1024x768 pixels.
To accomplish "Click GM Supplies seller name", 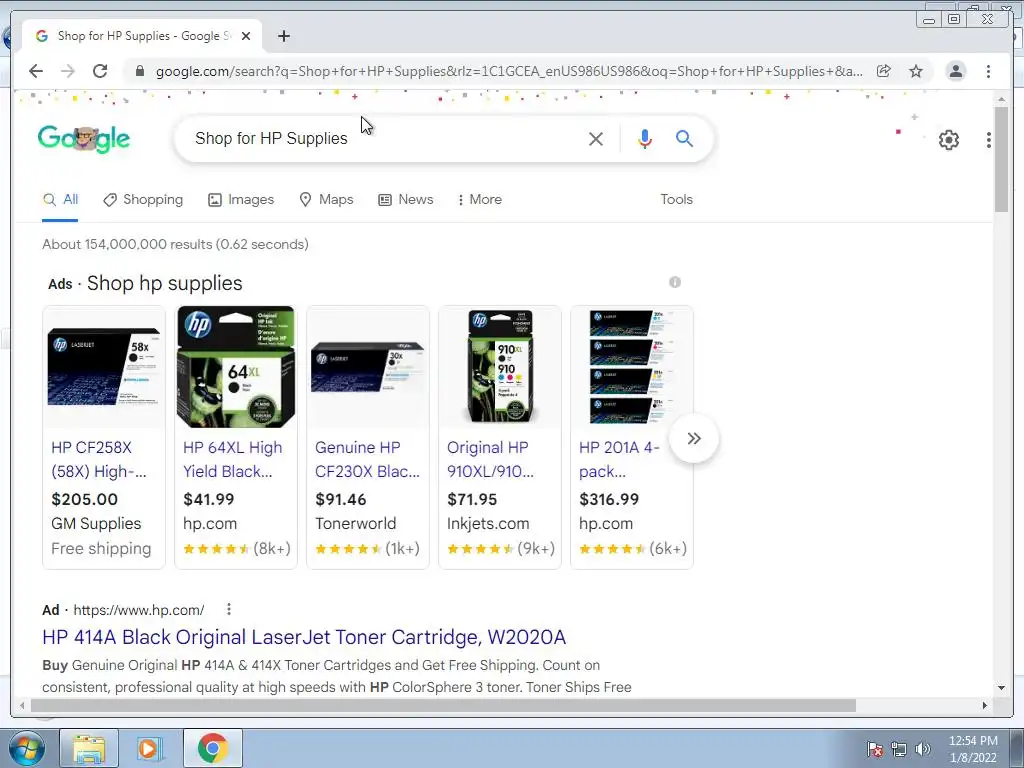I will tap(96, 524).
